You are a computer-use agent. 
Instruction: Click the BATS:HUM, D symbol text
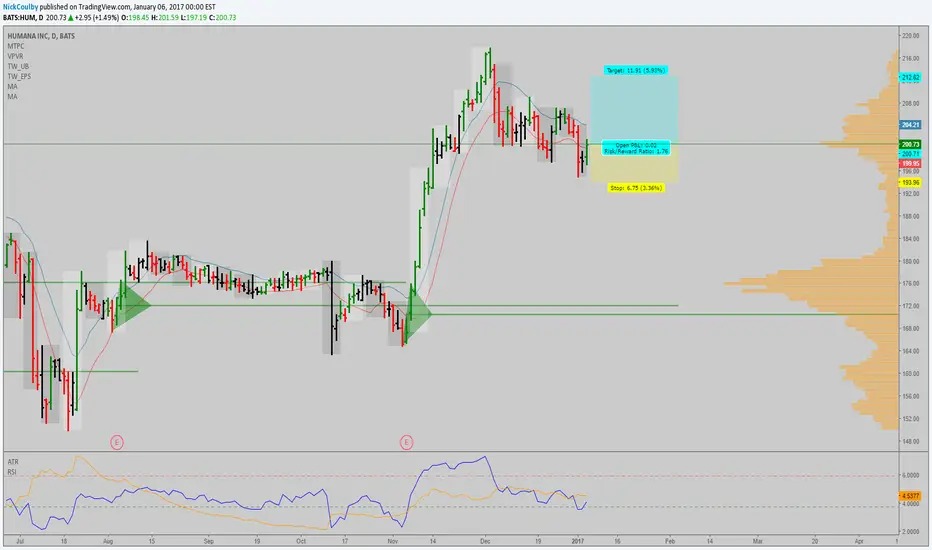click(23, 18)
